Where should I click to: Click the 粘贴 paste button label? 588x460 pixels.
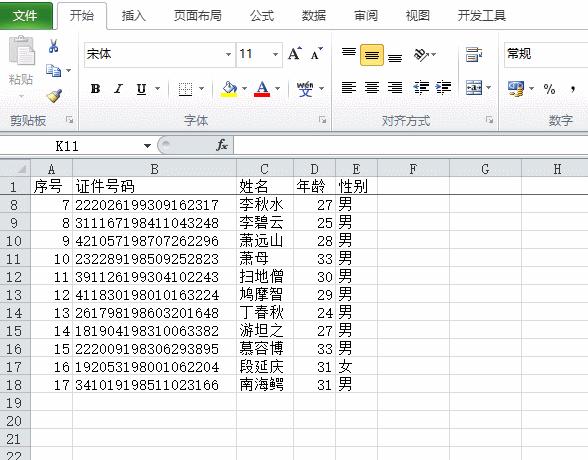[21, 79]
